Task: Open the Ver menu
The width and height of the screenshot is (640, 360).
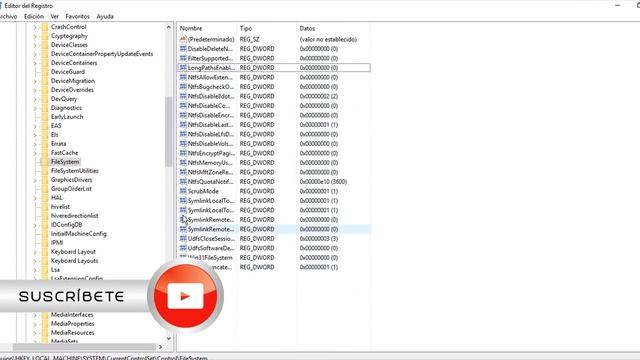Action: [x=55, y=16]
